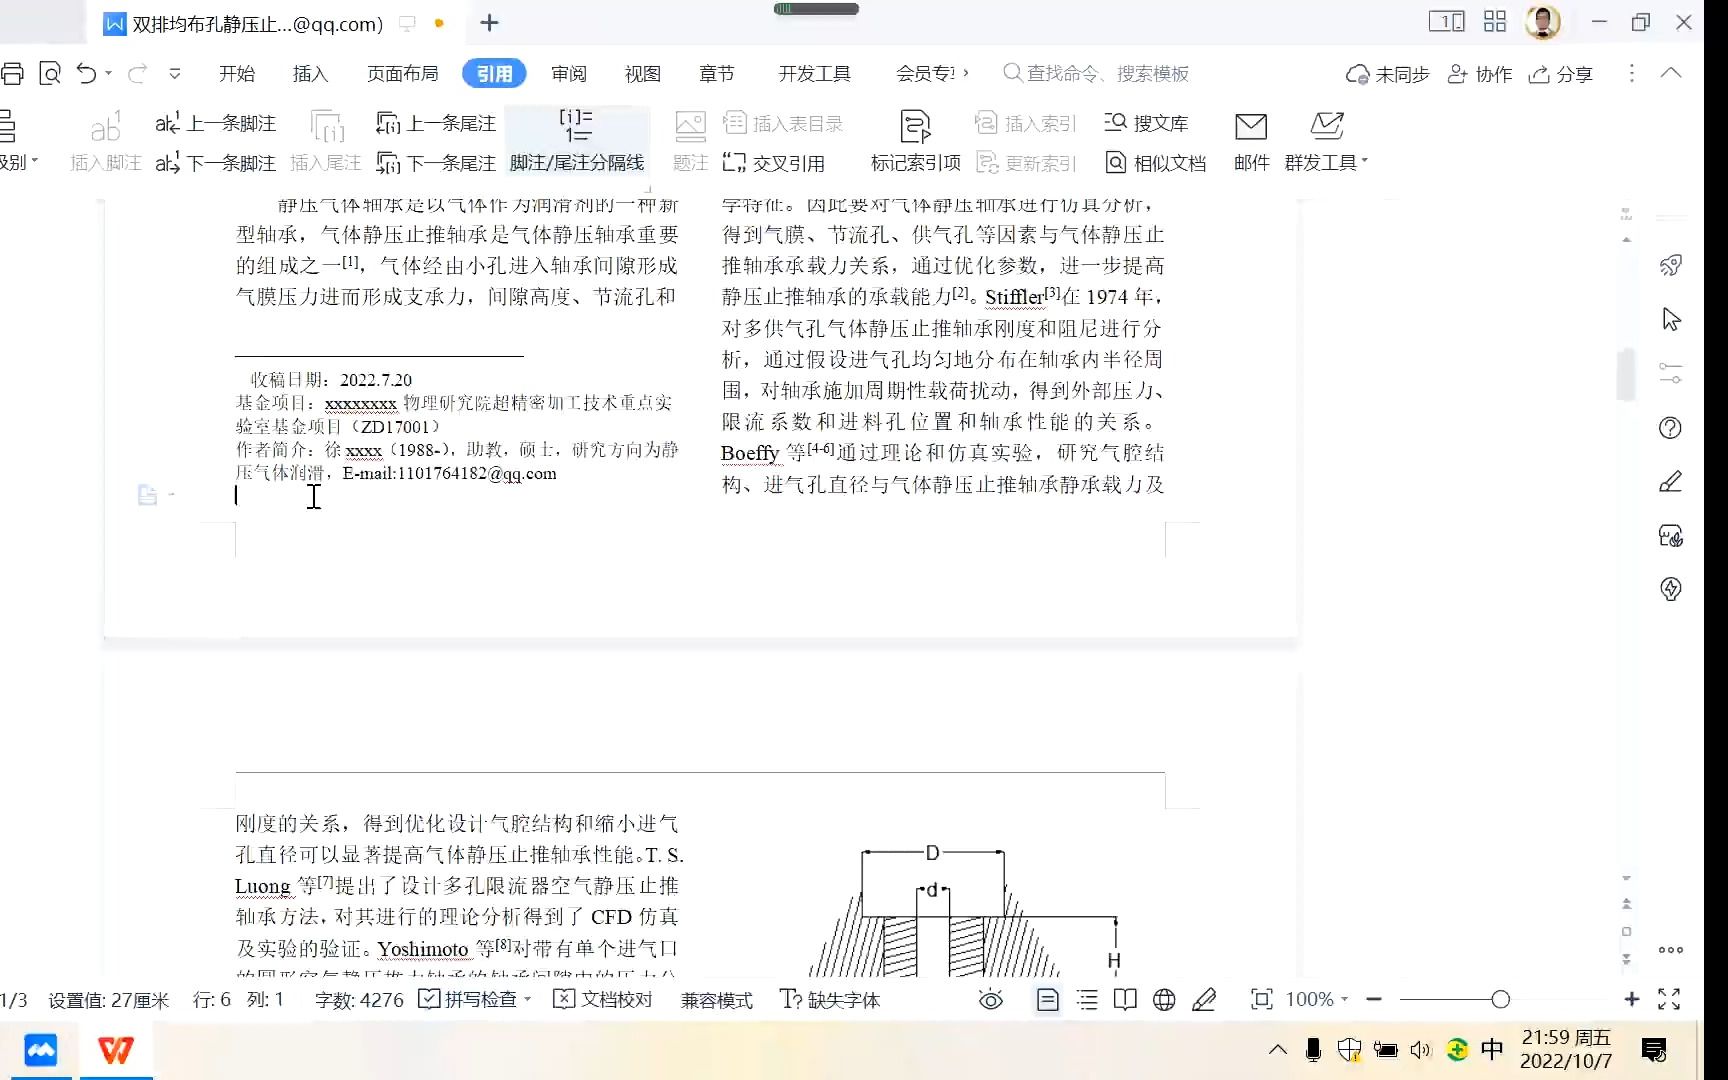The image size is (1728, 1080).
Task: Click the 查找命令 search box
Action: (1096, 73)
